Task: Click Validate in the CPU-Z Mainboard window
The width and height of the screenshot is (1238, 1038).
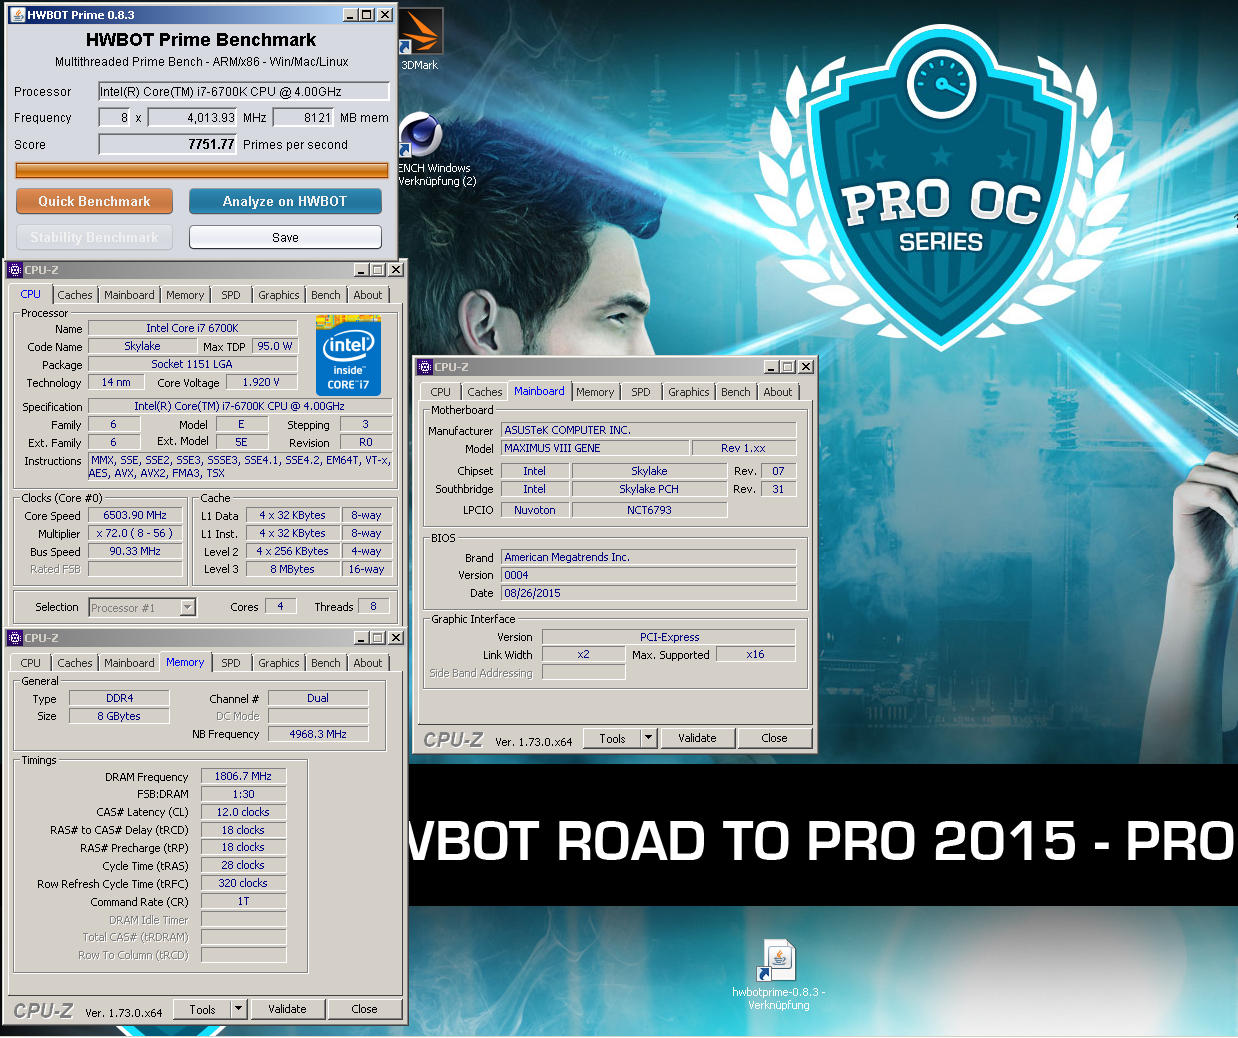Action: pos(697,738)
